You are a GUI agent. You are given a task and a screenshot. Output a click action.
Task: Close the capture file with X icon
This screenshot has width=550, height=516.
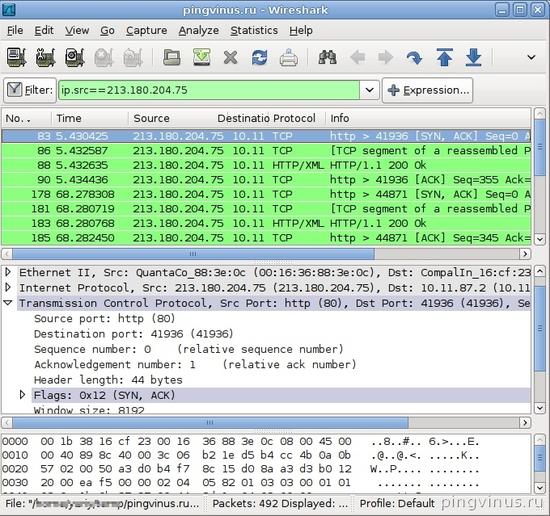click(230, 57)
